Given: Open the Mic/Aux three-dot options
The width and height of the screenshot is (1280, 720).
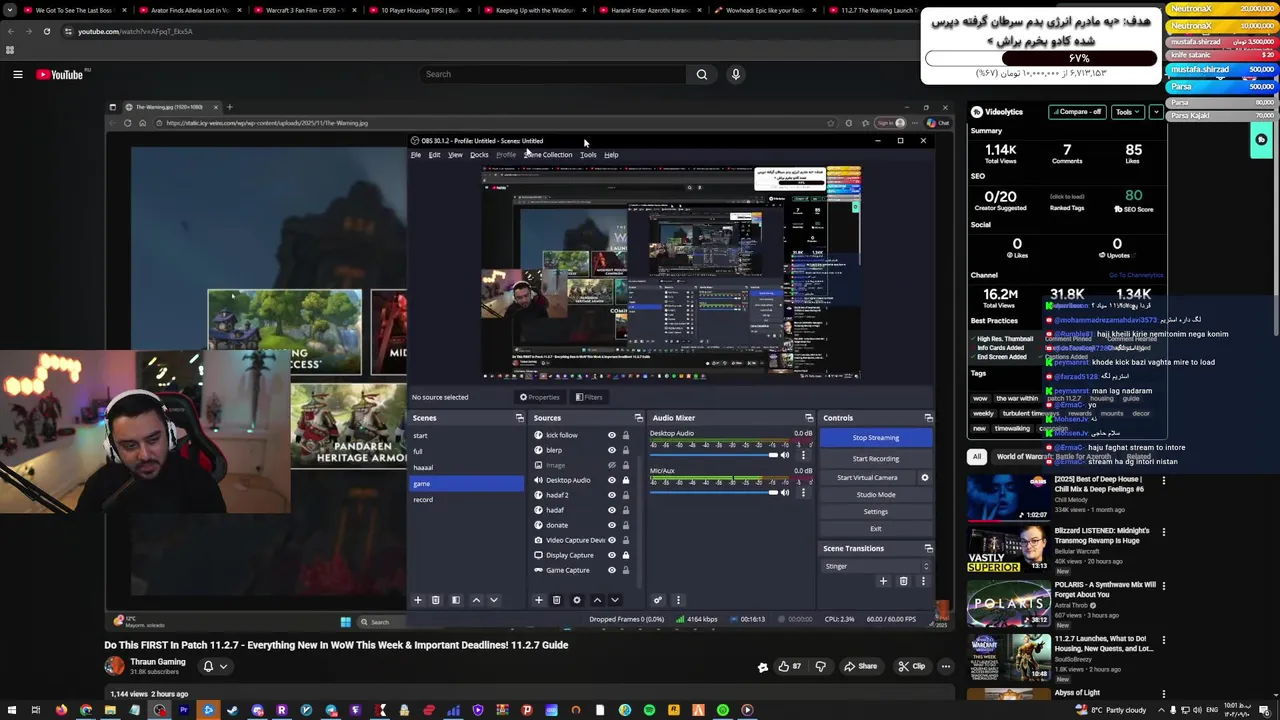Looking at the screenshot, I should (802, 492).
